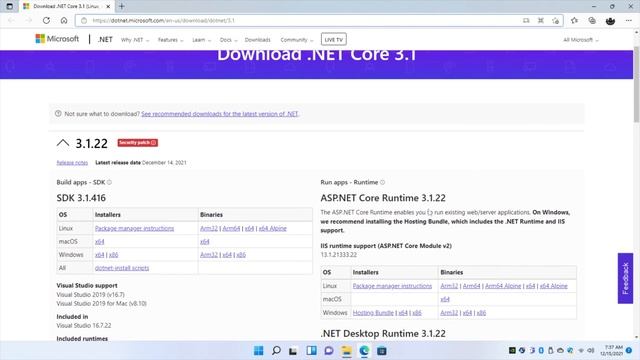The height and width of the screenshot is (360, 640).
Task: Open the Windows Start menu
Action: coord(258,351)
